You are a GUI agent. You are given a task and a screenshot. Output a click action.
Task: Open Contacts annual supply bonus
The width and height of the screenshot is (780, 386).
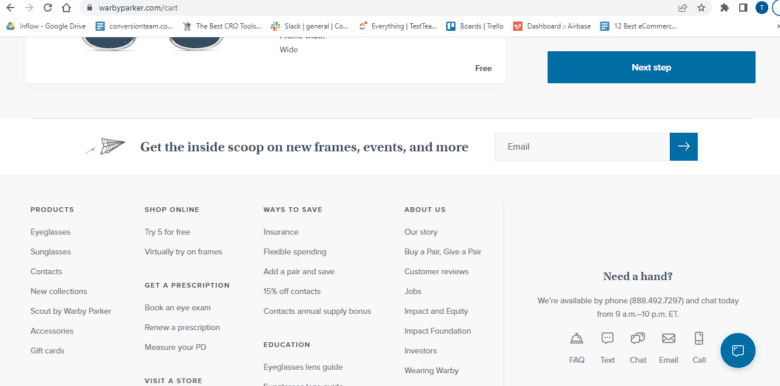[x=317, y=311]
